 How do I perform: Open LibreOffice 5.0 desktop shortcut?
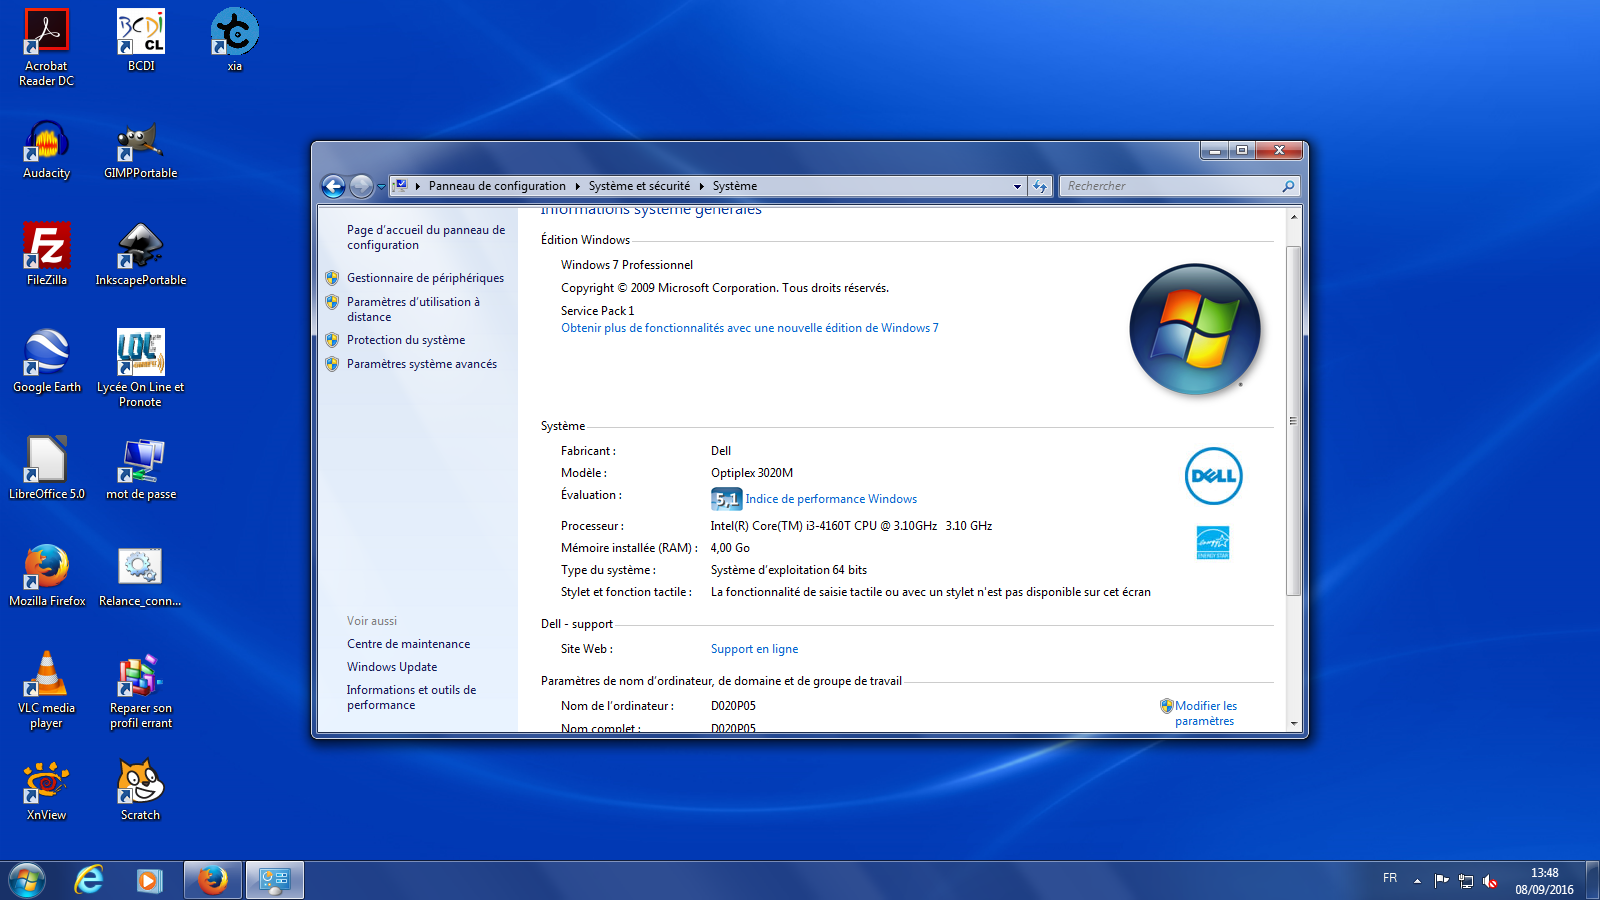[46, 468]
